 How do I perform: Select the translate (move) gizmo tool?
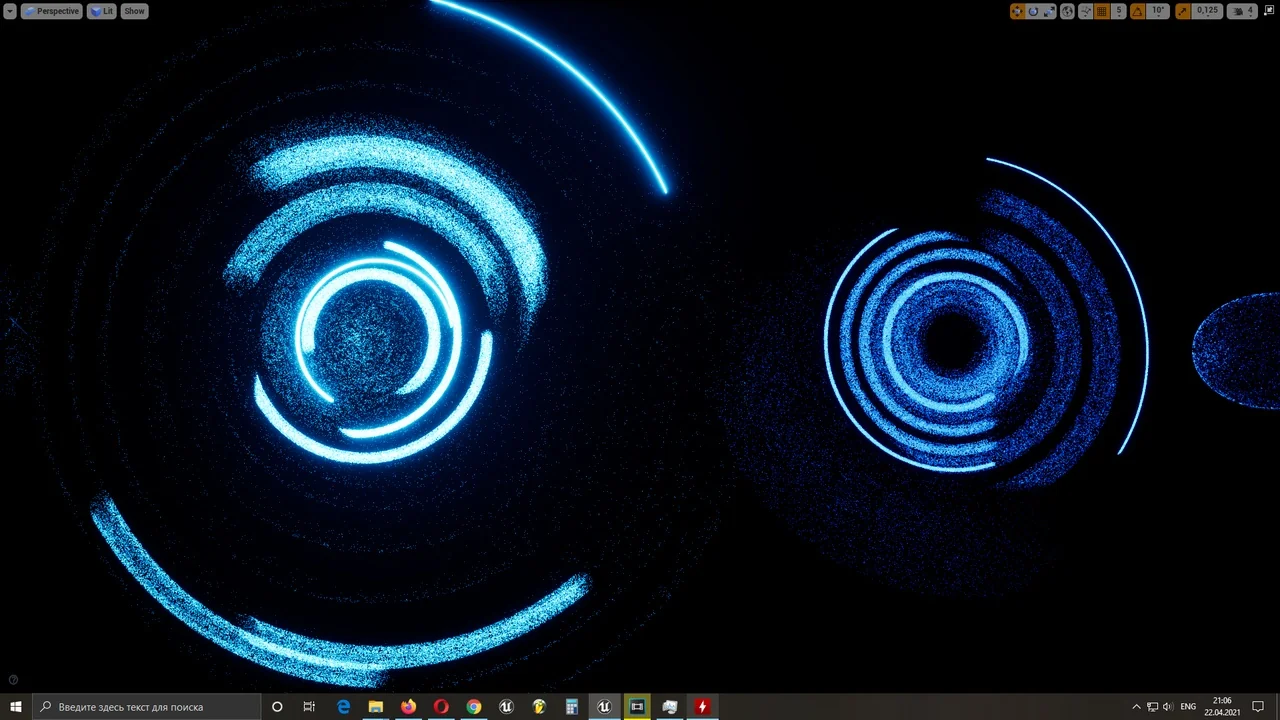tap(1017, 11)
